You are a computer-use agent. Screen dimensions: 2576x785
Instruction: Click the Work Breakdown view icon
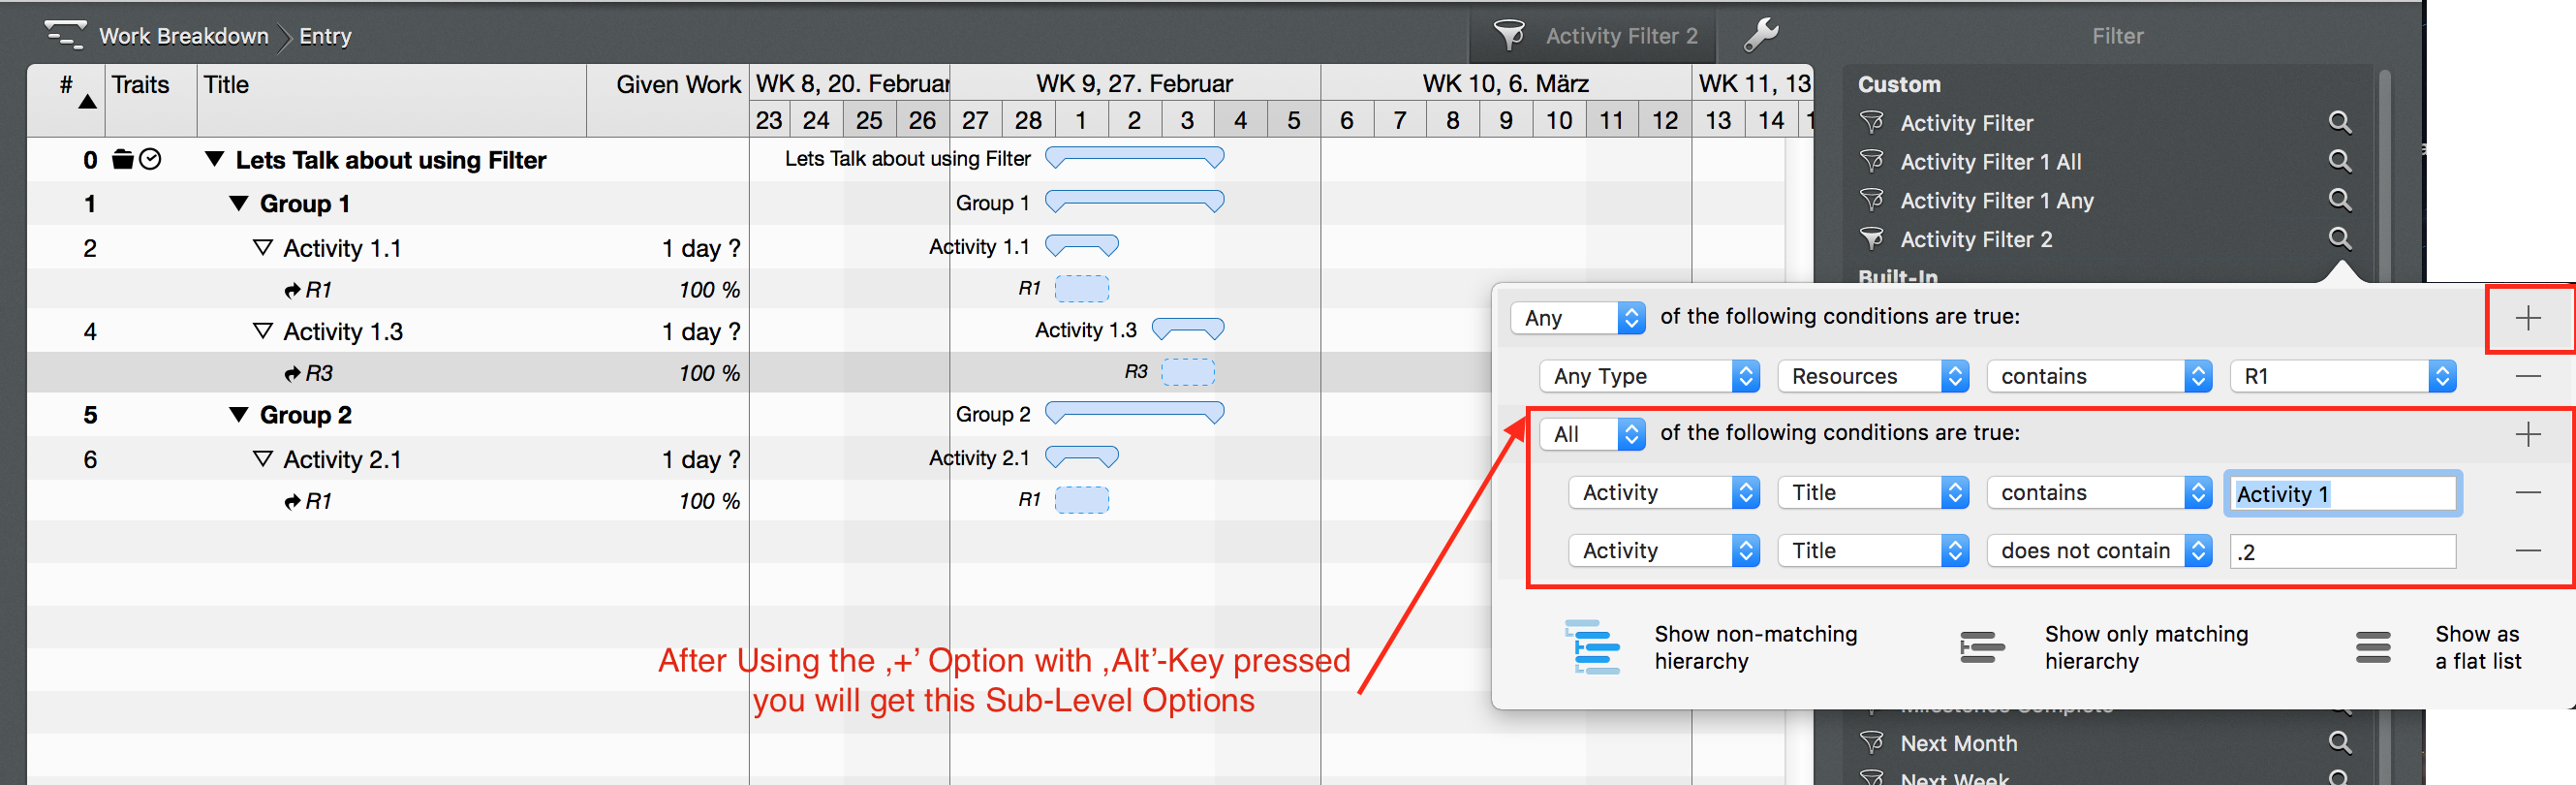[x=66, y=33]
